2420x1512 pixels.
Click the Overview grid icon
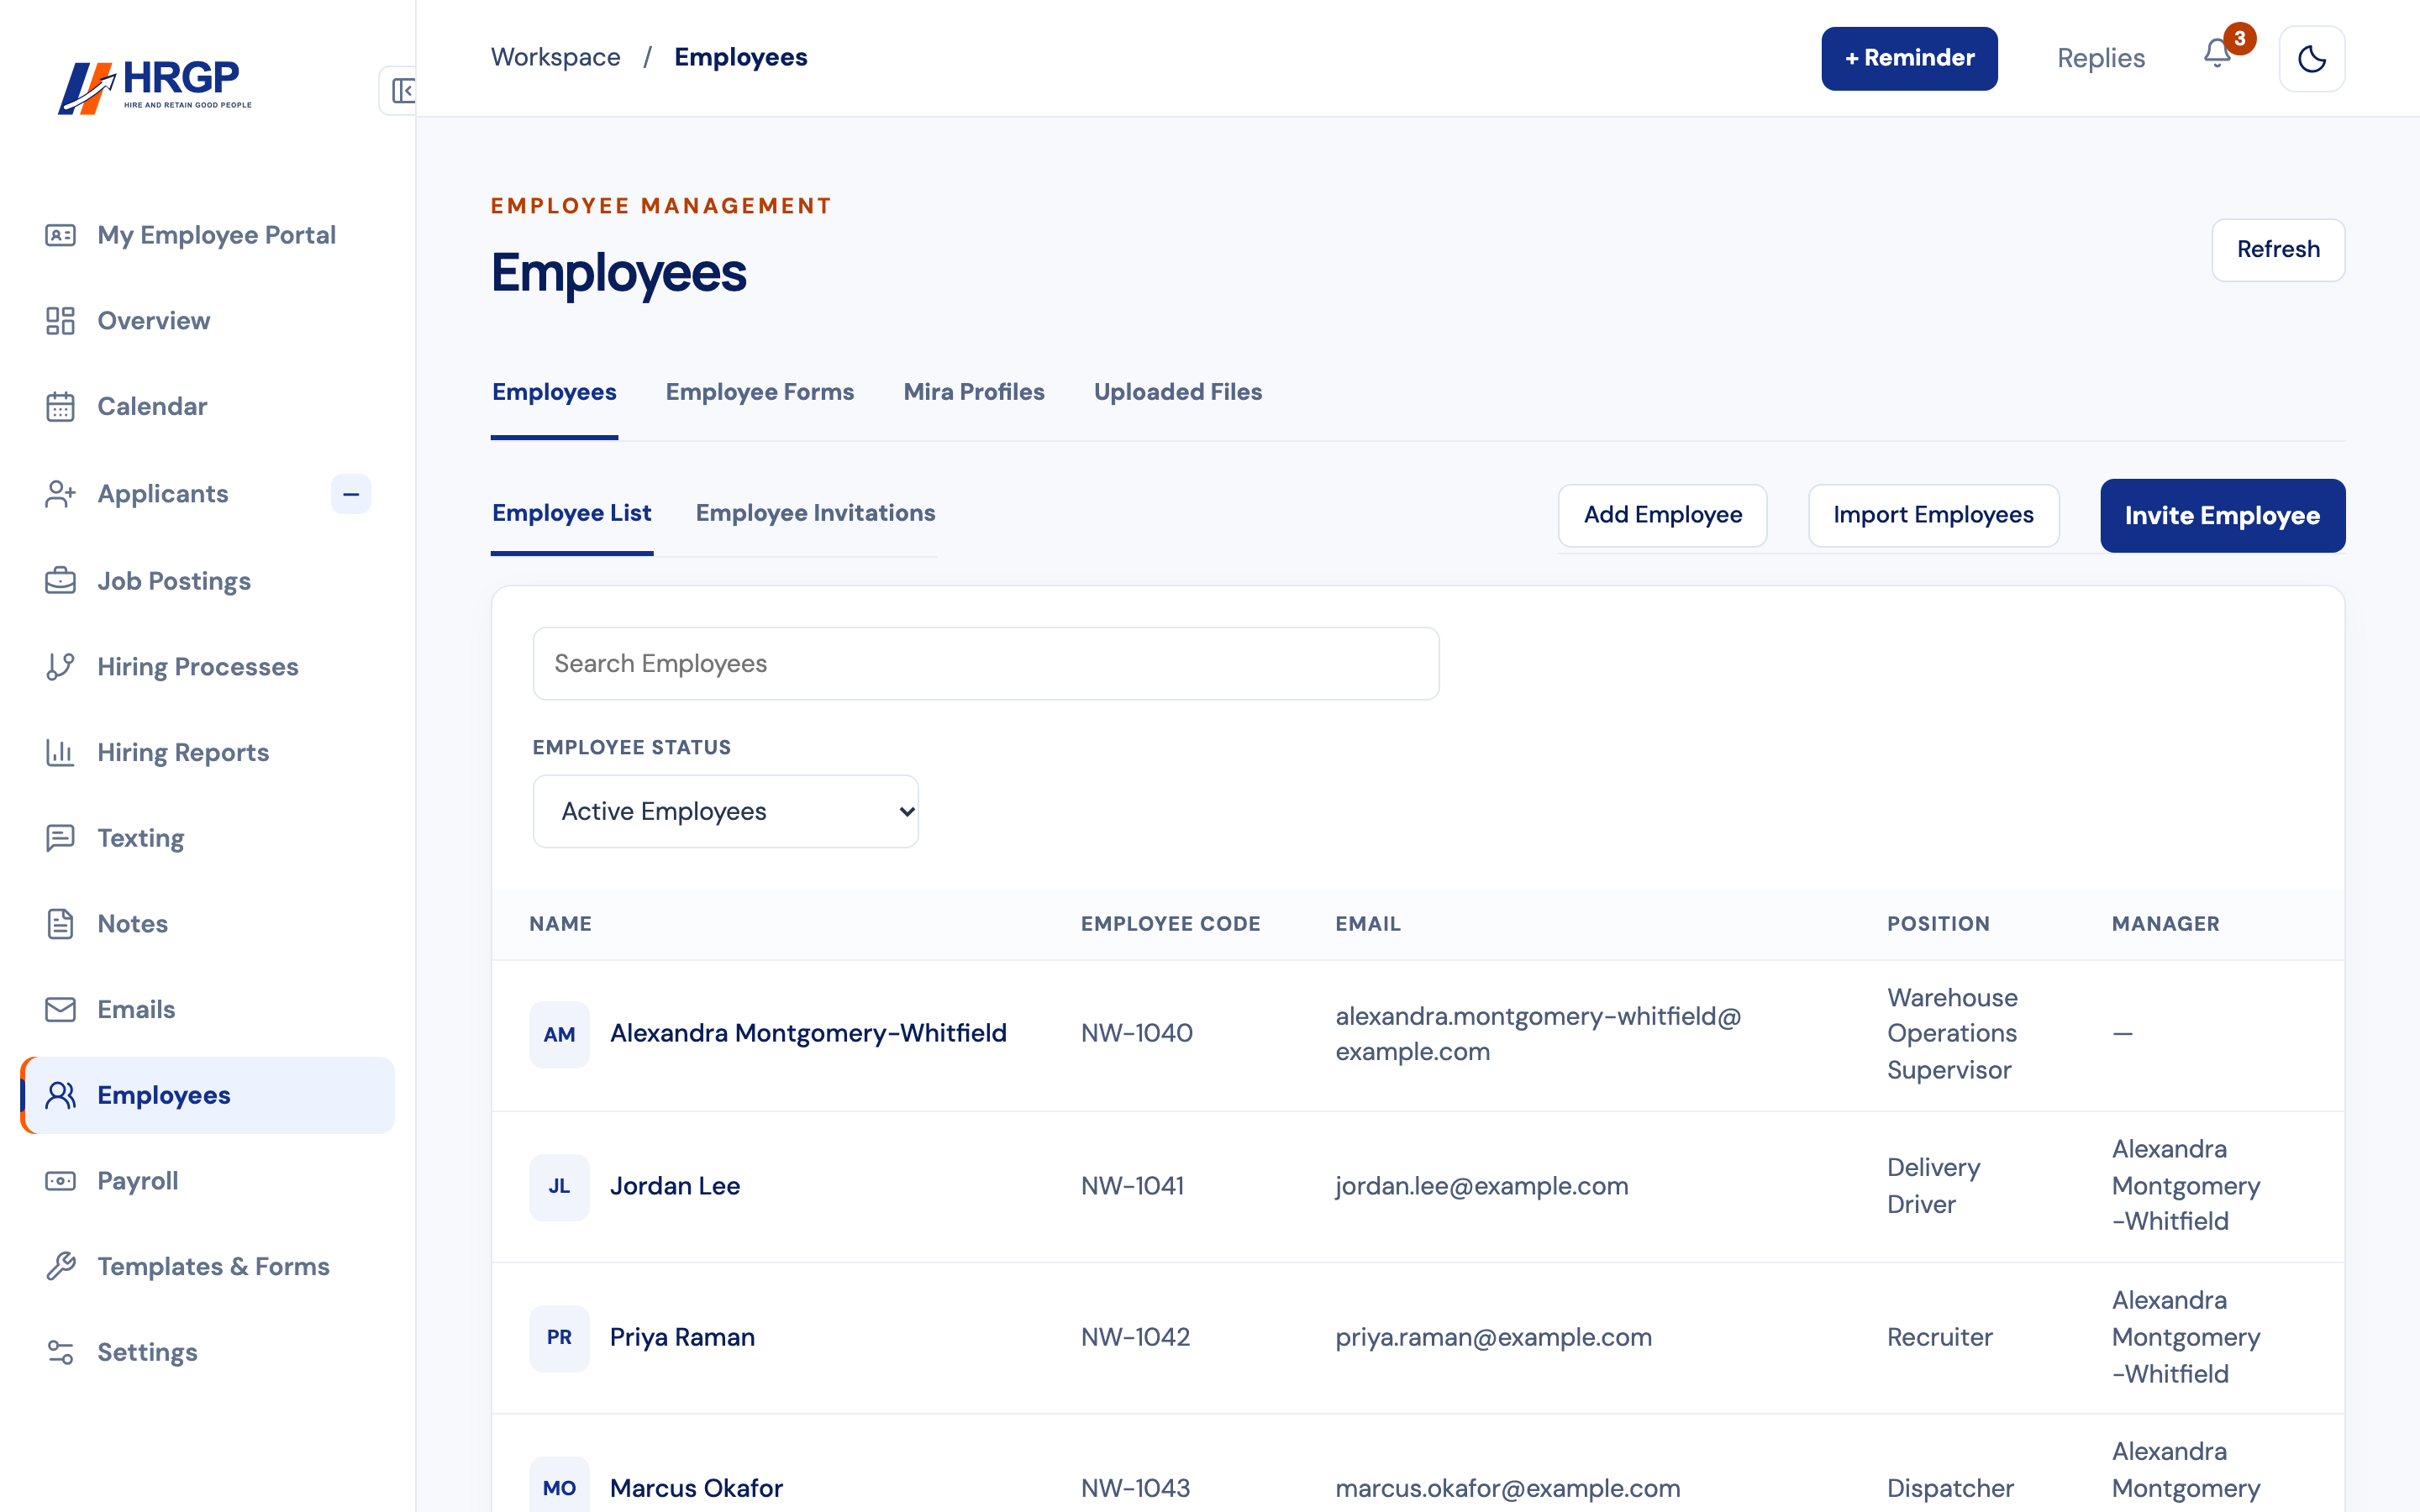pyautogui.click(x=60, y=321)
